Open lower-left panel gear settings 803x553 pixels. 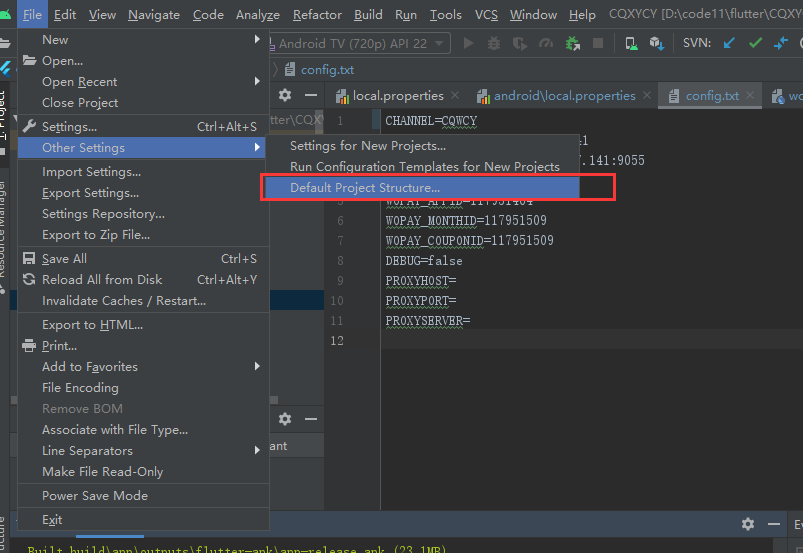pos(285,419)
